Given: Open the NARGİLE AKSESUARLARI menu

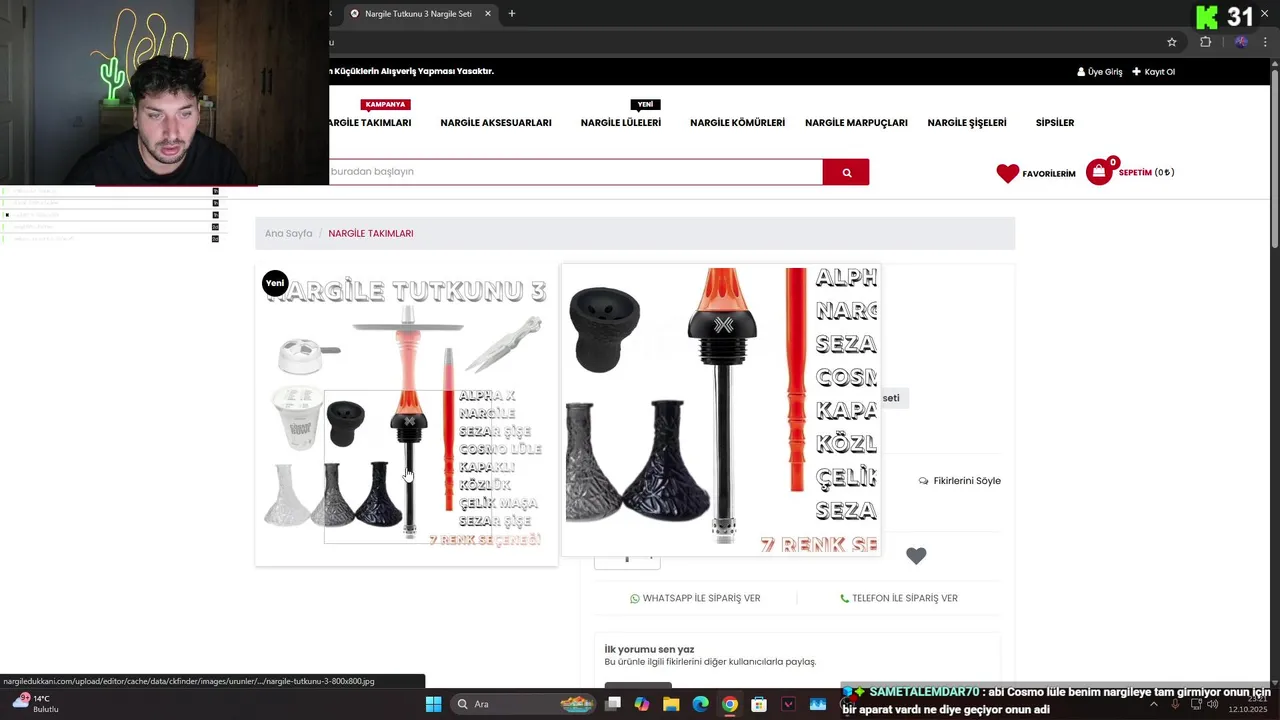Looking at the screenshot, I should [496, 123].
